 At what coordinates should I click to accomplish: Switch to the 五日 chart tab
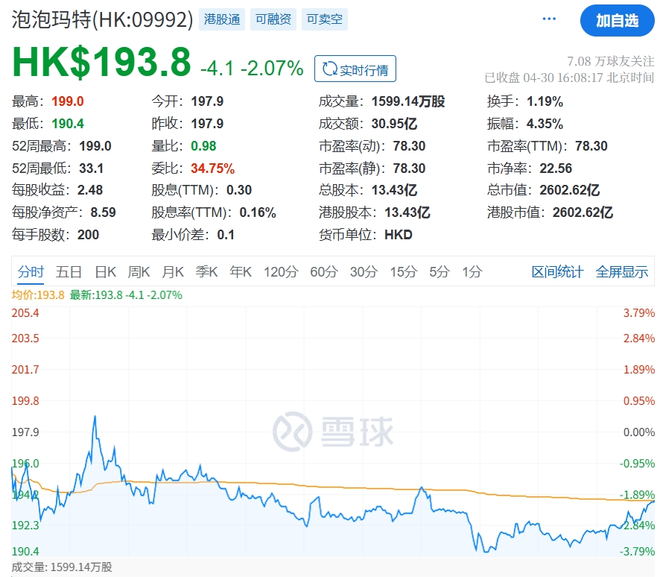(x=69, y=271)
